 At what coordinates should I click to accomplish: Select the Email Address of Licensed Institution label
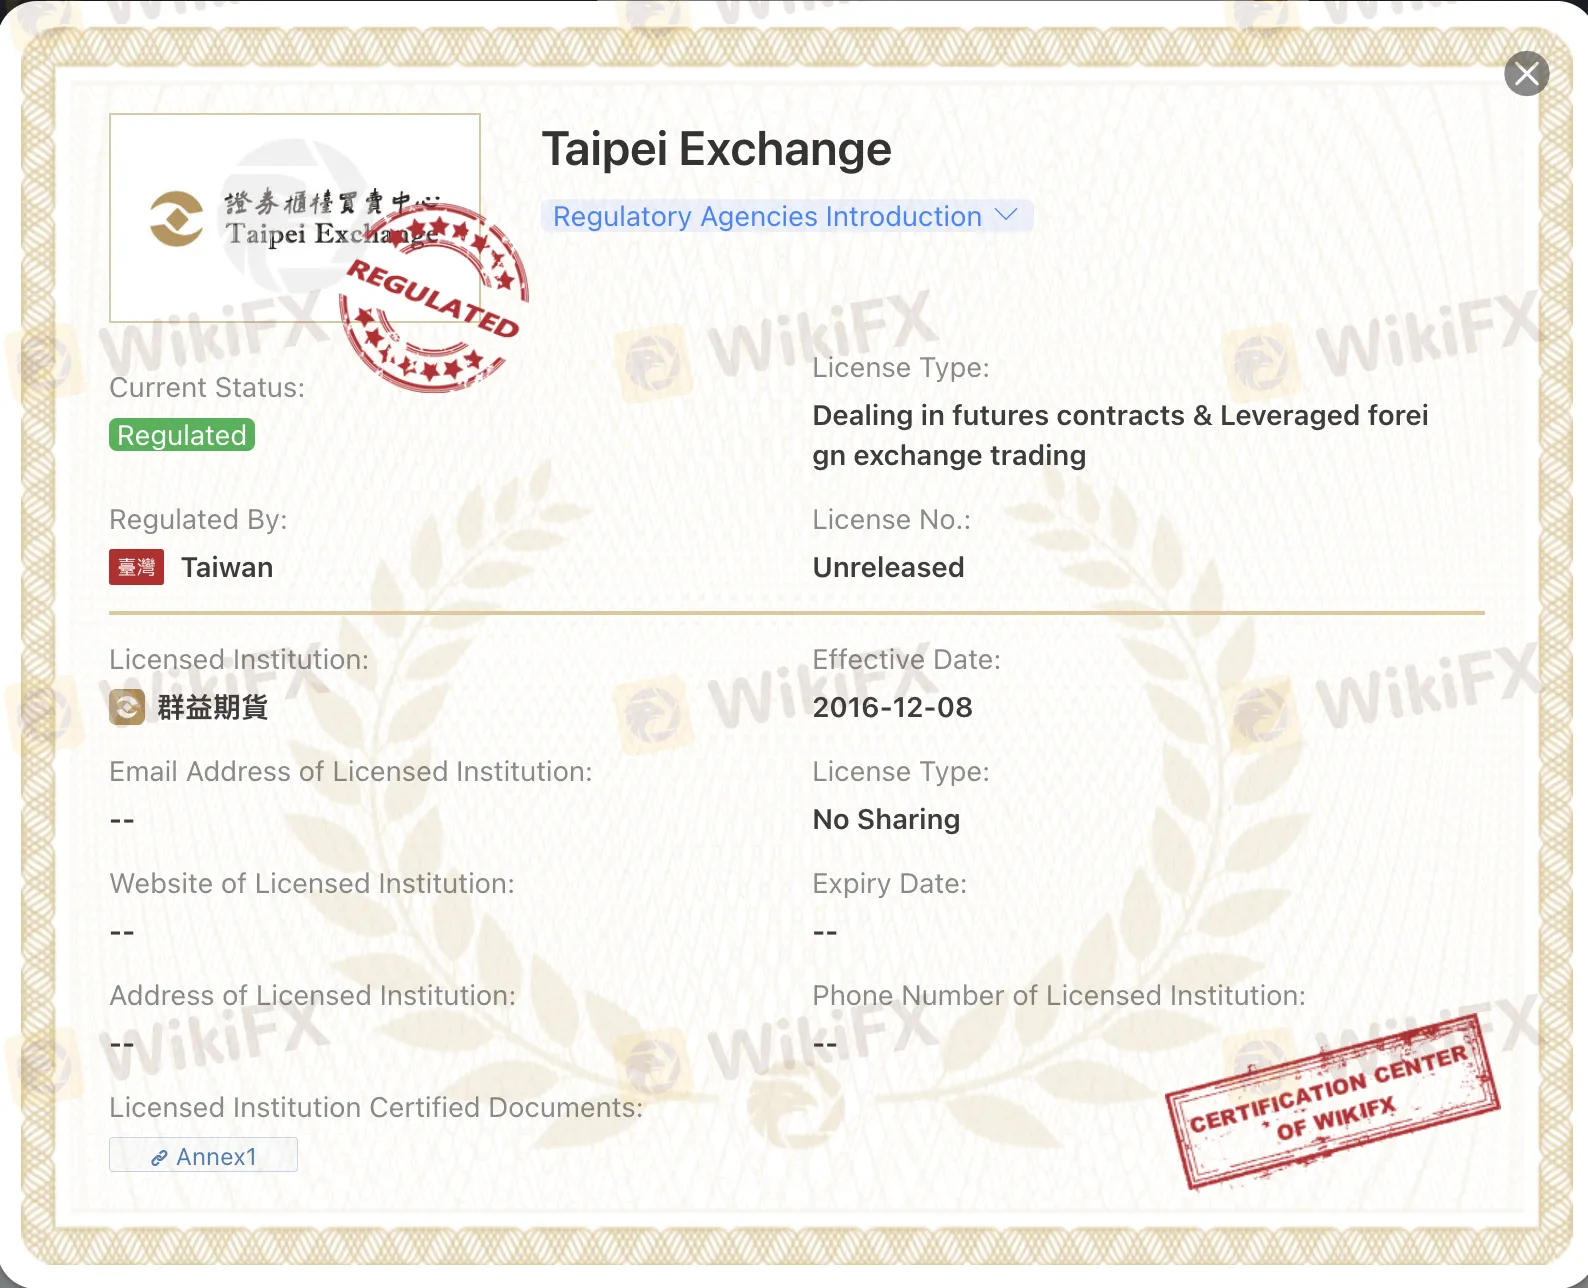point(351,771)
